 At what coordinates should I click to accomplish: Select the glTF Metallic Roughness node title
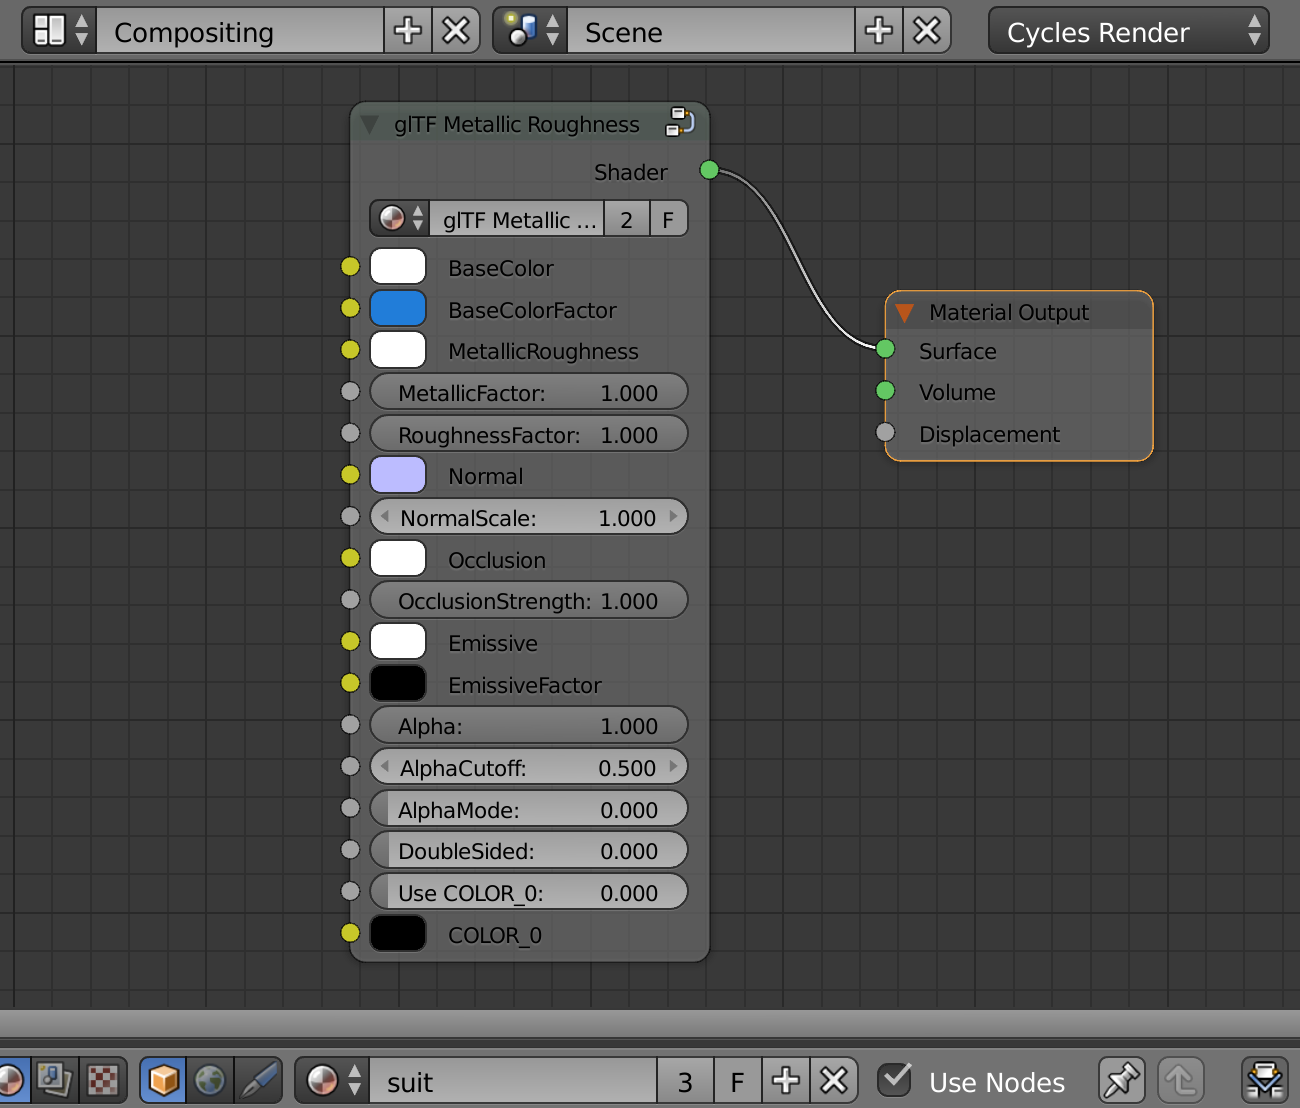(516, 124)
